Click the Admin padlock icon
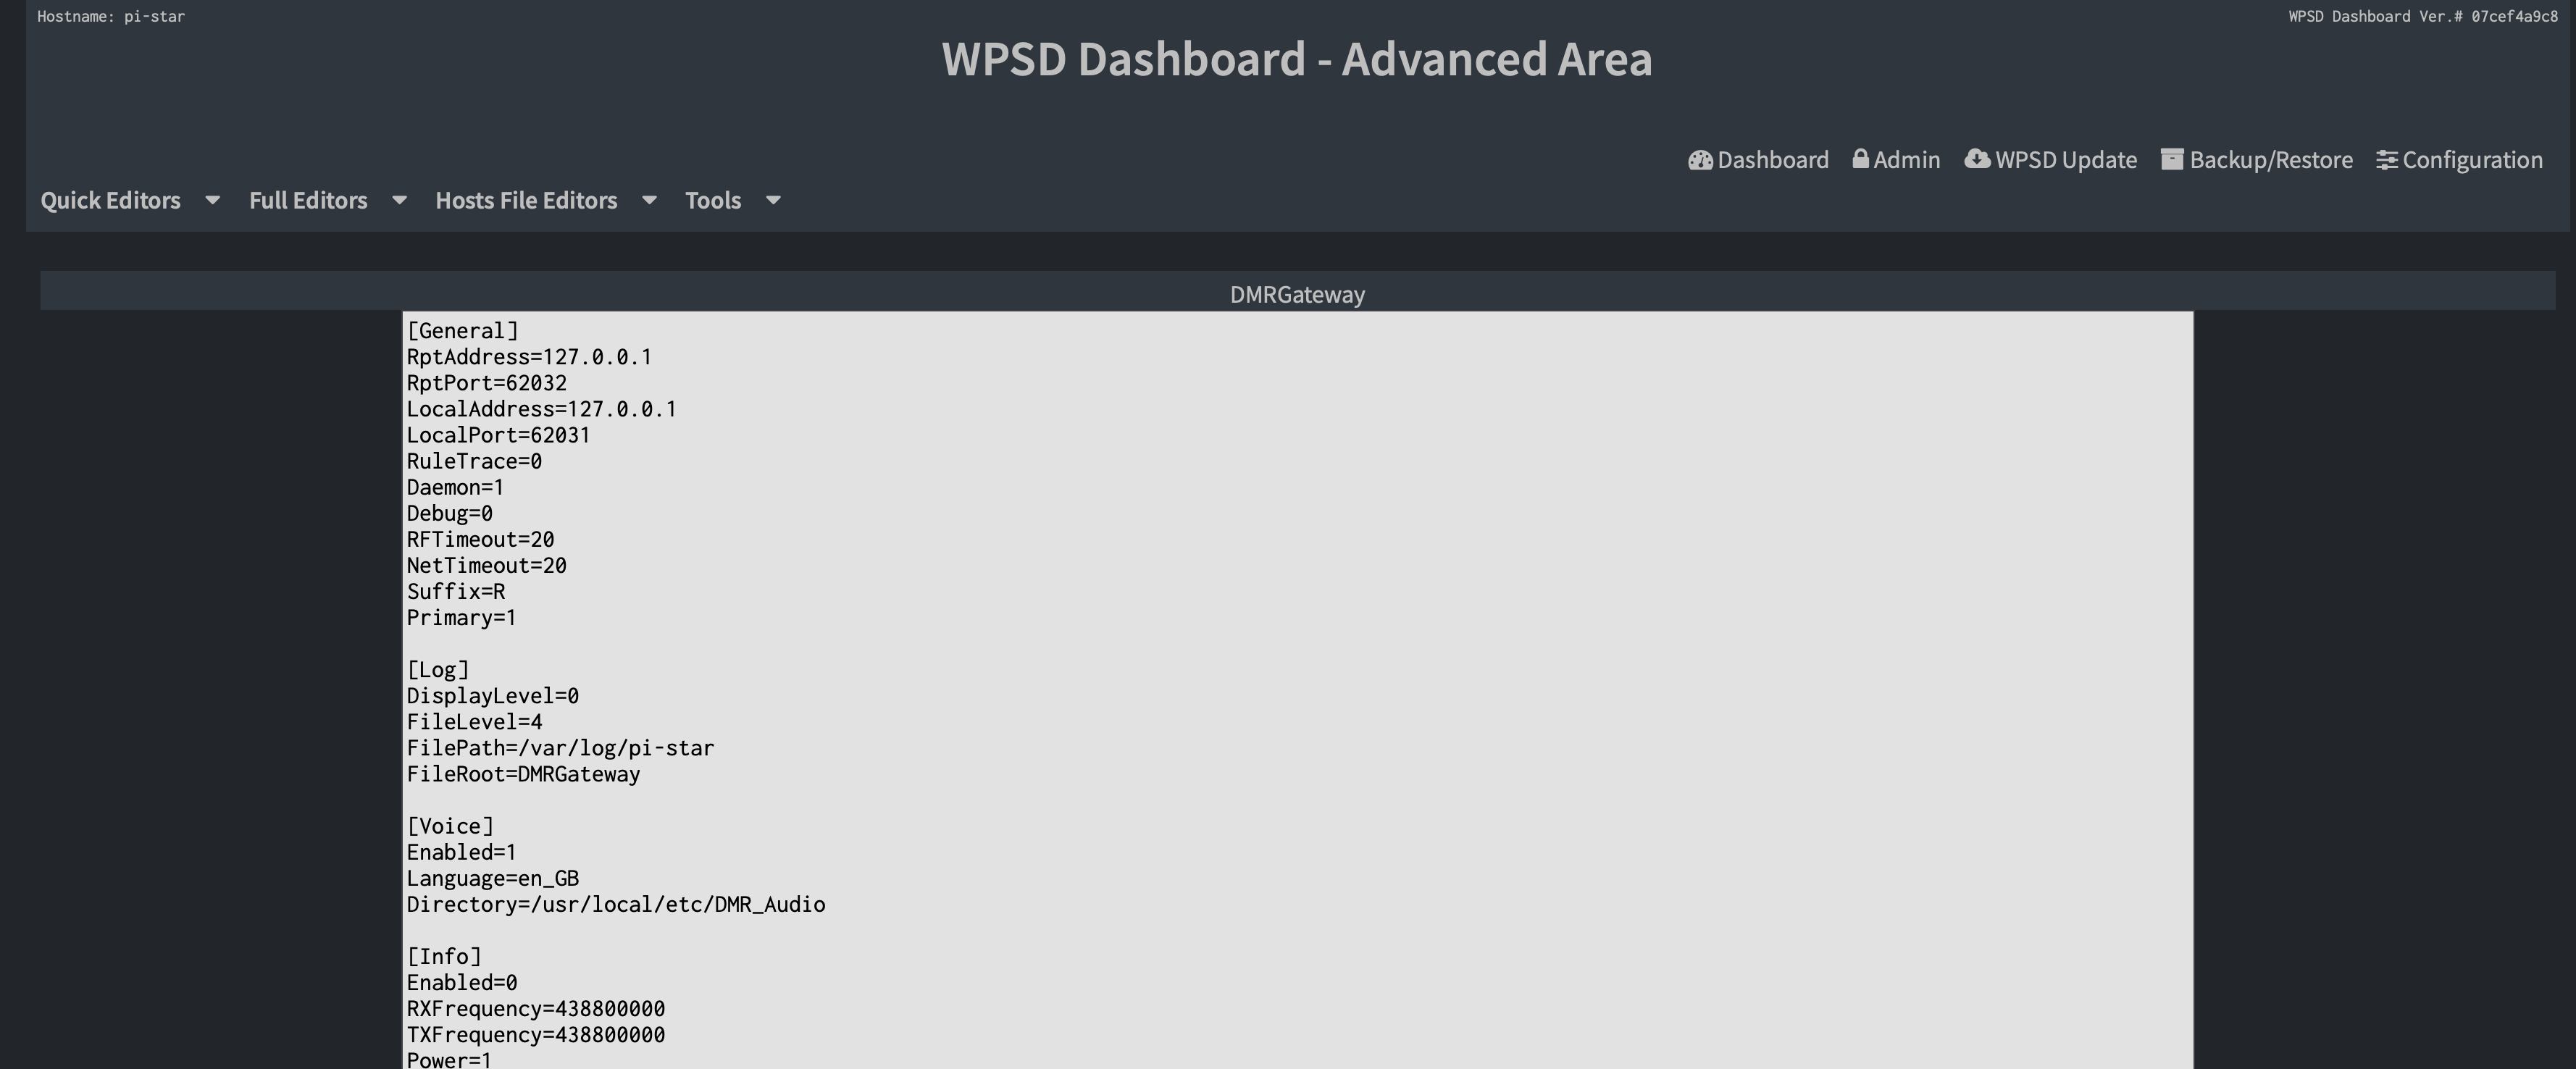The image size is (2576, 1069). point(1860,159)
